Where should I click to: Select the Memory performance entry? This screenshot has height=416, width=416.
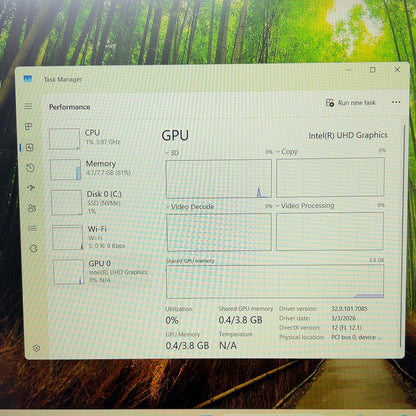tap(101, 169)
